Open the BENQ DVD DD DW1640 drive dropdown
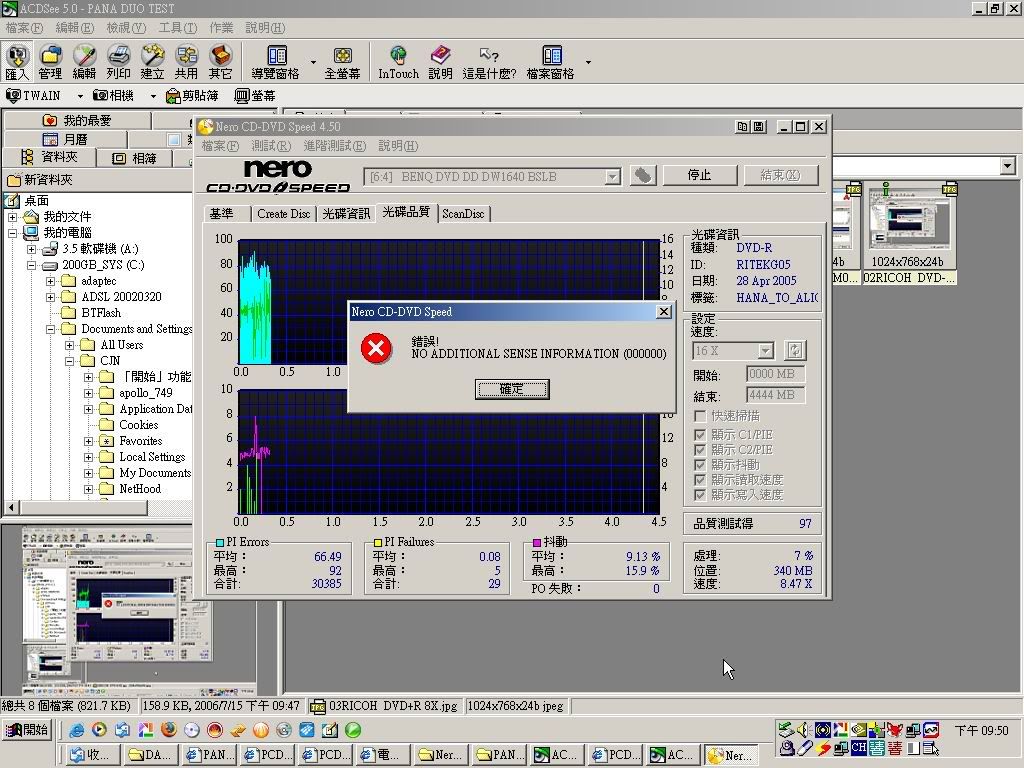1024x768 pixels. click(x=612, y=177)
